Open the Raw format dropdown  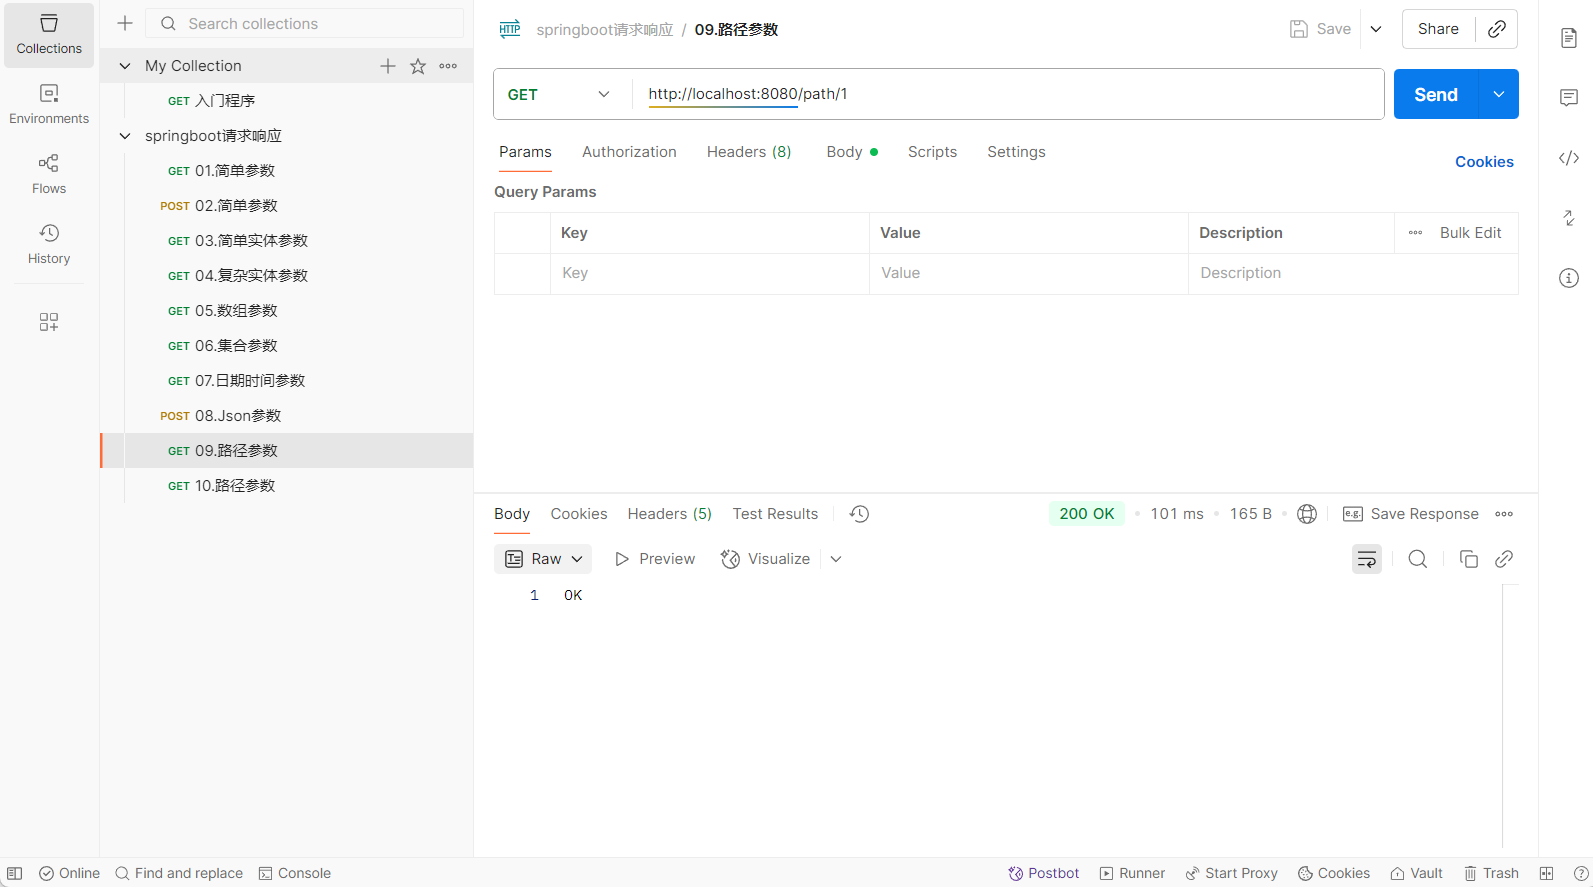pos(543,559)
